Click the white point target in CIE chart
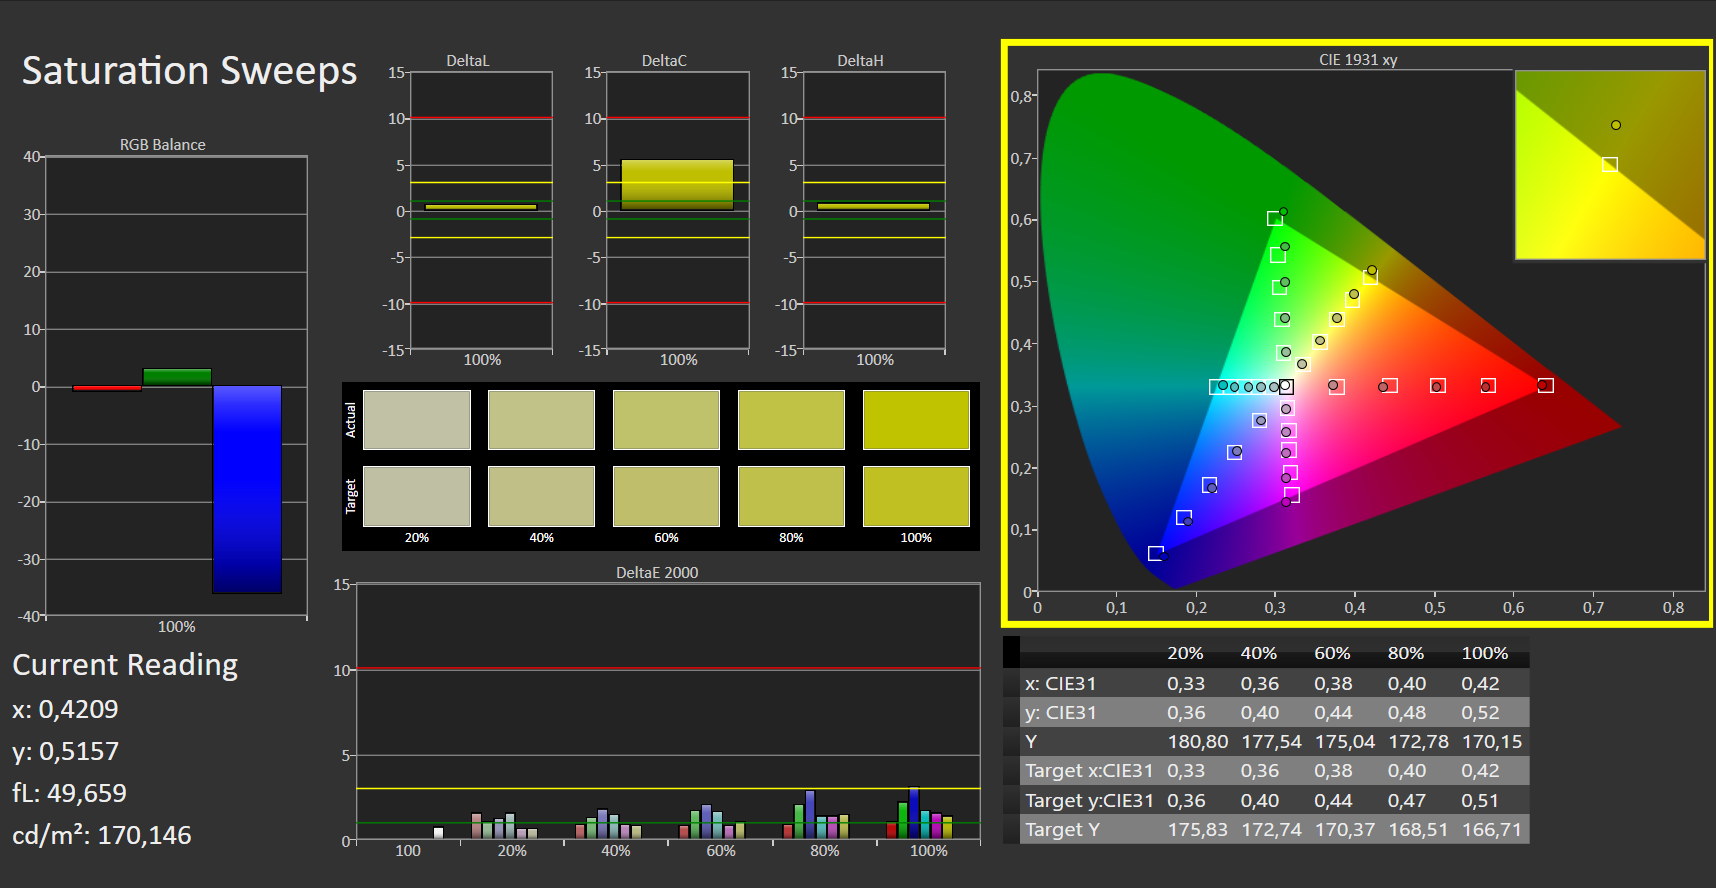The image size is (1716, 888). [x=1286, y=387]
